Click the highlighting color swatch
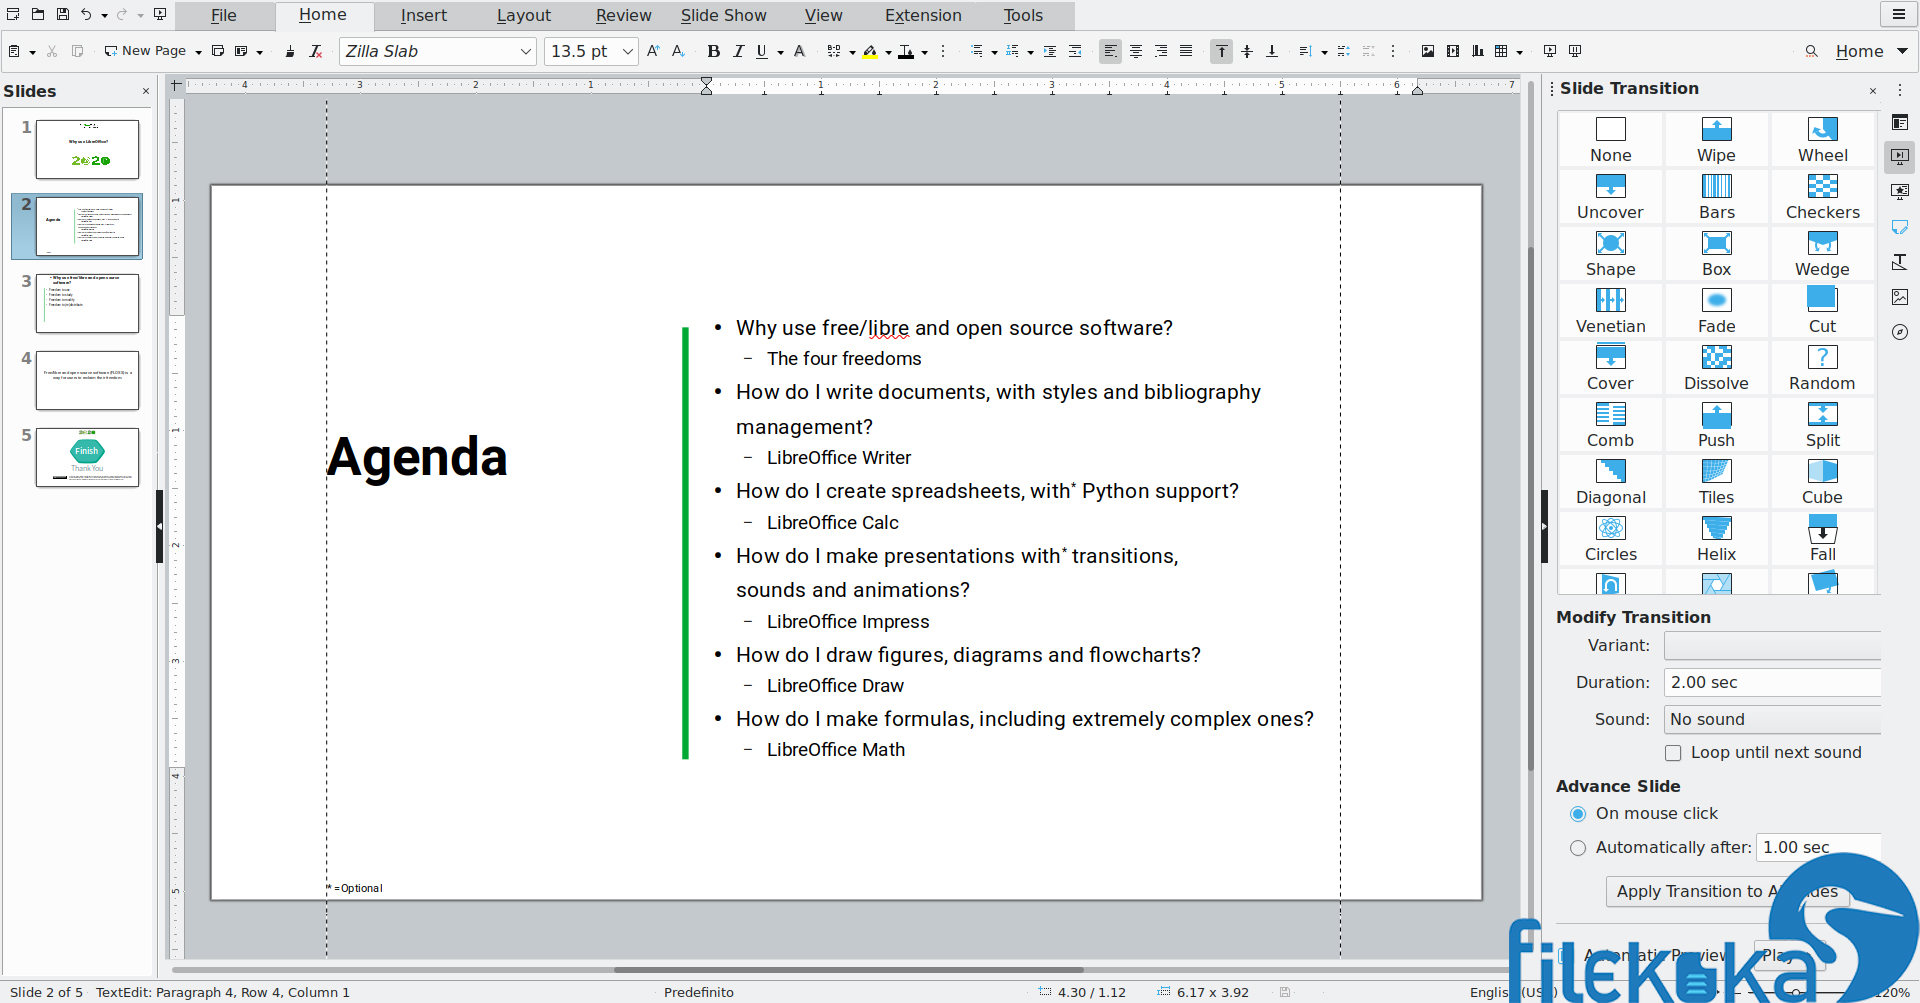The width and height of the screenshot is (1920, 1003). tap(870, 51)
